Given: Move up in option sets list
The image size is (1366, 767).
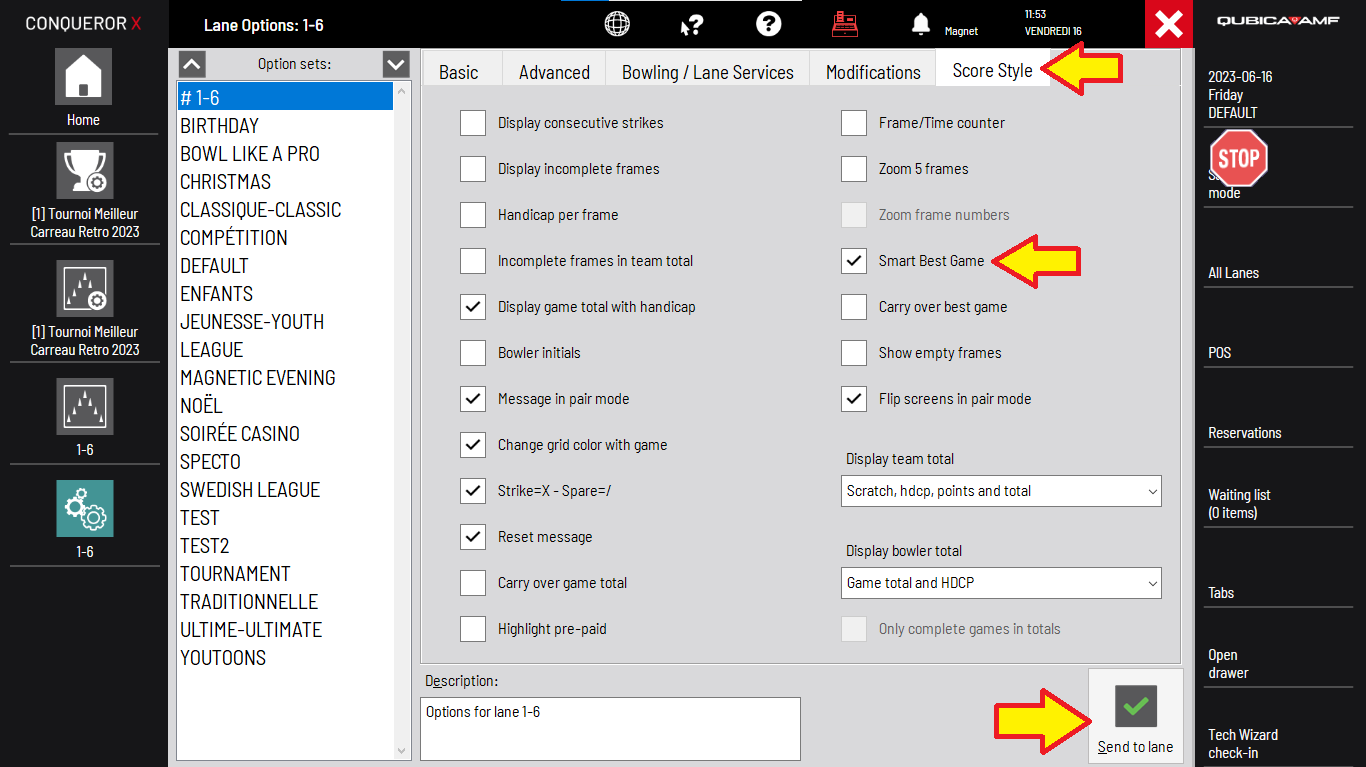Looking at the screenshot, I should (x=192, y=64).
